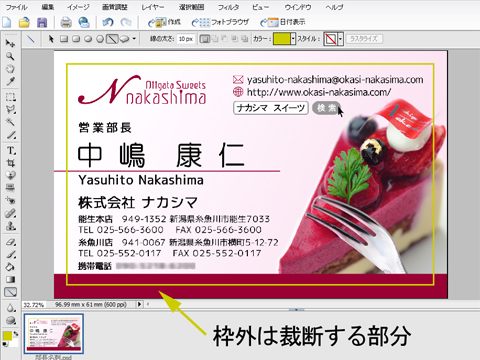Click the ラスタライズ button

pos(364,39)
